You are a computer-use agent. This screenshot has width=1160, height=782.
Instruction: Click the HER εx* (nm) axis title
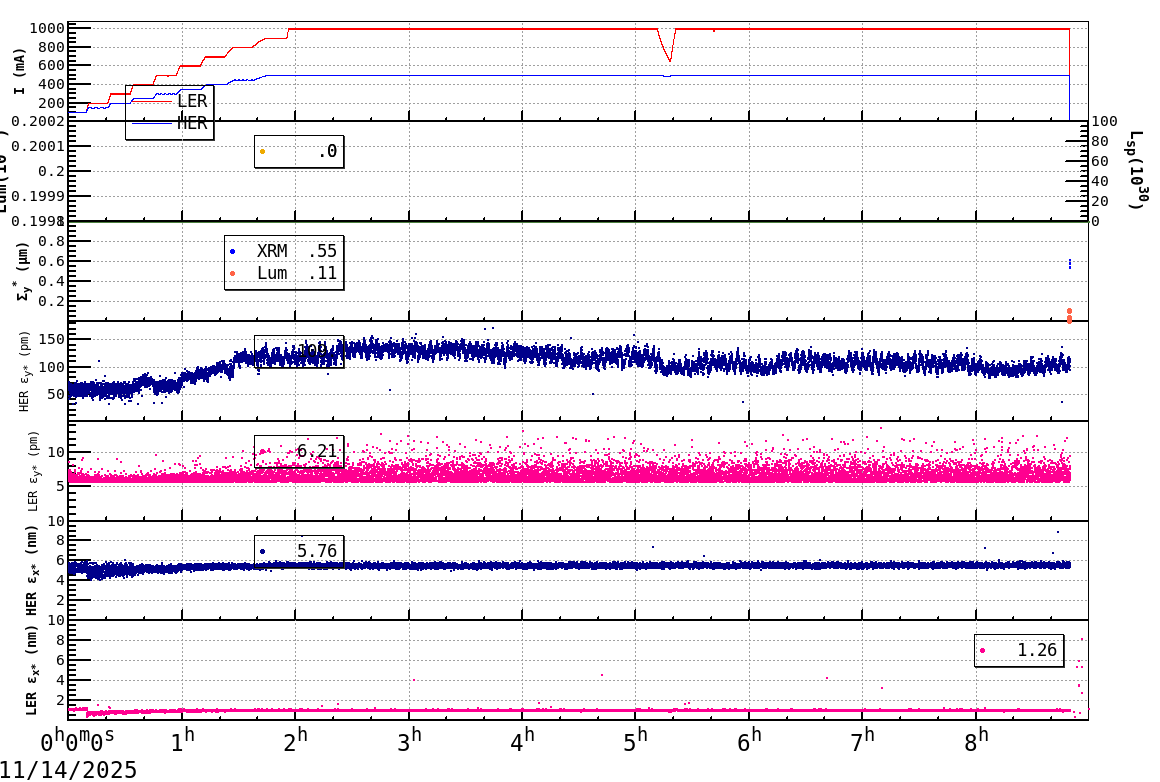(x=32, y=570)
